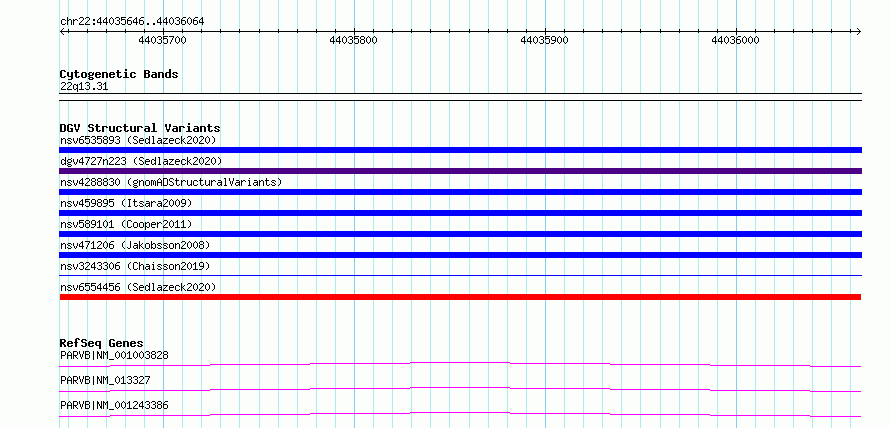This screenshot has height=428, width=890.
Task: Open variant nsv3243306 (Chaisson2019) label
Action: pyautogui.click(x=135, y=266)
